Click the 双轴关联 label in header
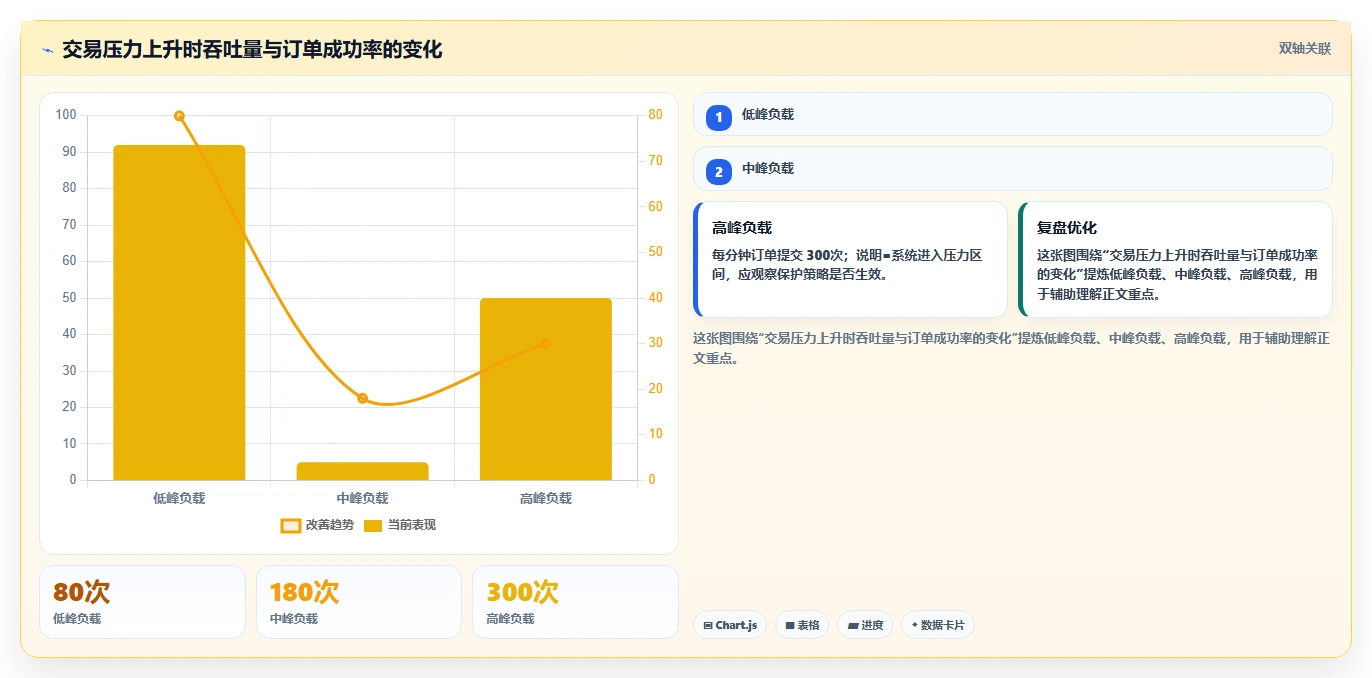 click(1305, 48)
